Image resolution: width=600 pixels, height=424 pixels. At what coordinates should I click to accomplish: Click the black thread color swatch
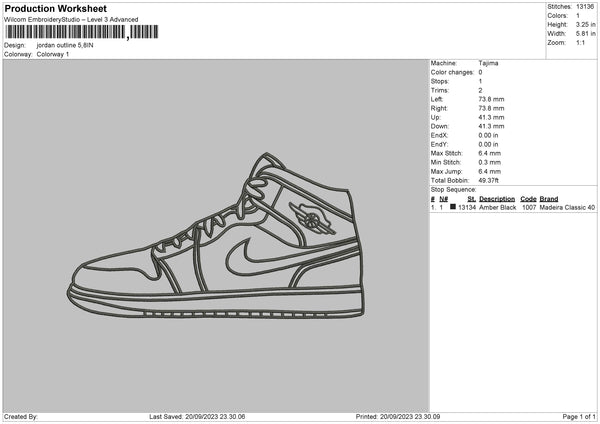click(x=453, y=207)
